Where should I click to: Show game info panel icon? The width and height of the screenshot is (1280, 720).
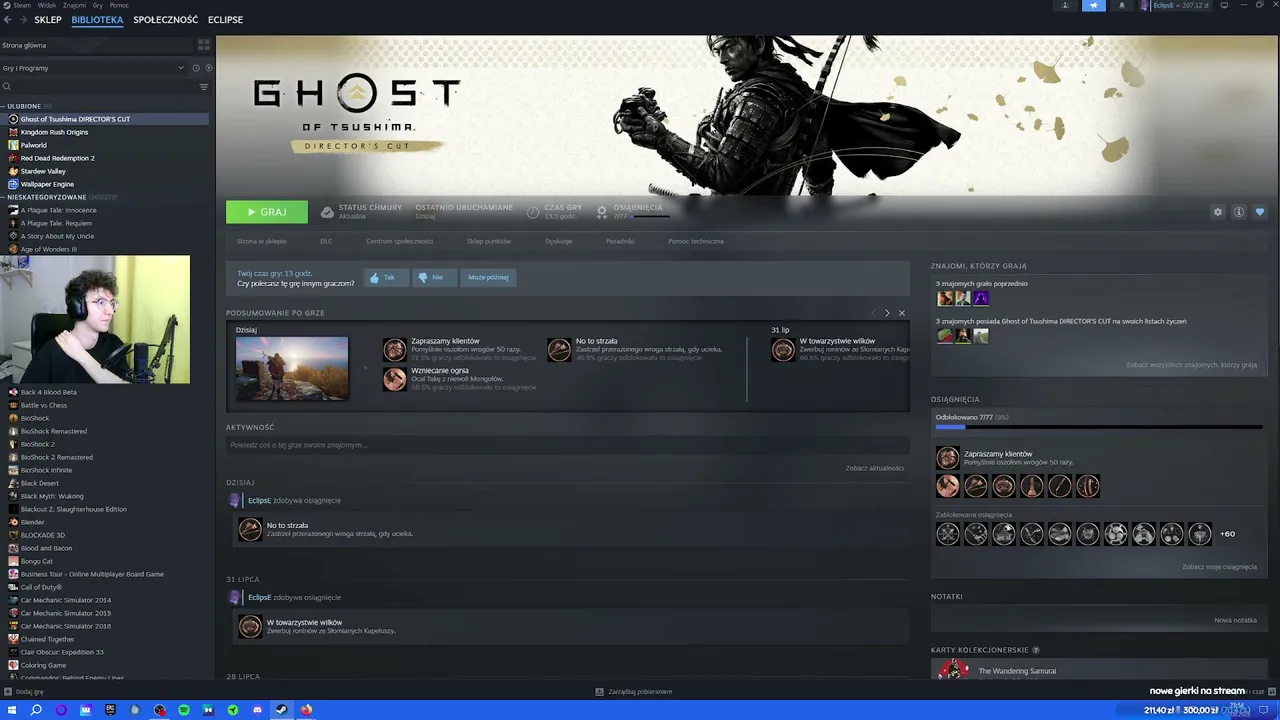(1238, 212)
